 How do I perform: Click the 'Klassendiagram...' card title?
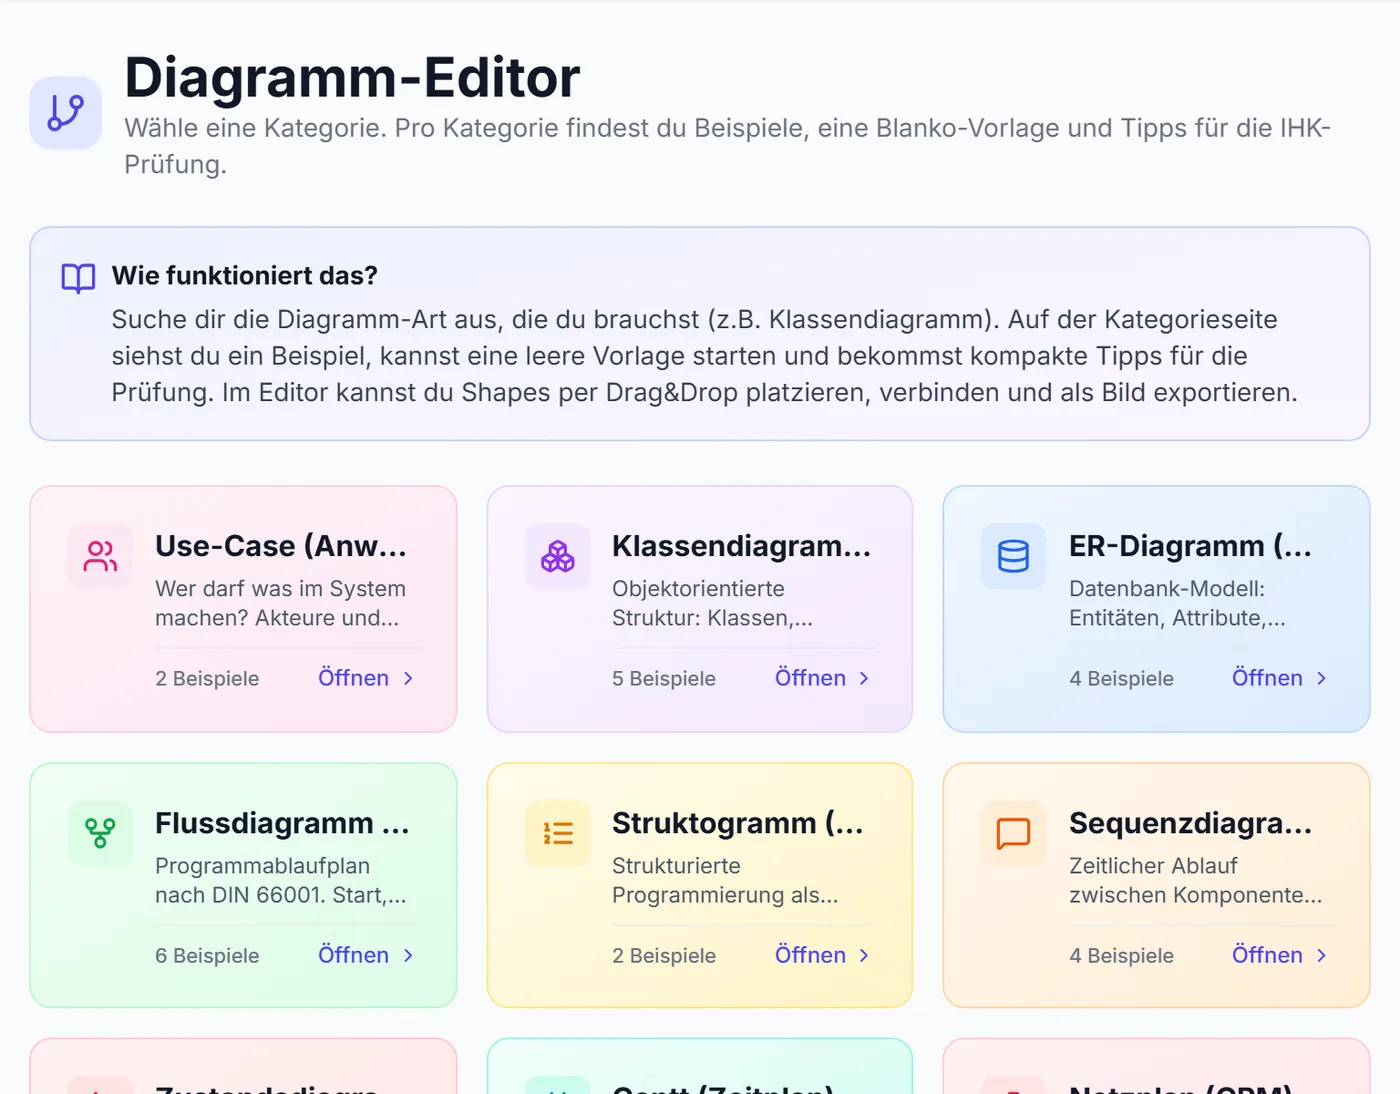742,546
